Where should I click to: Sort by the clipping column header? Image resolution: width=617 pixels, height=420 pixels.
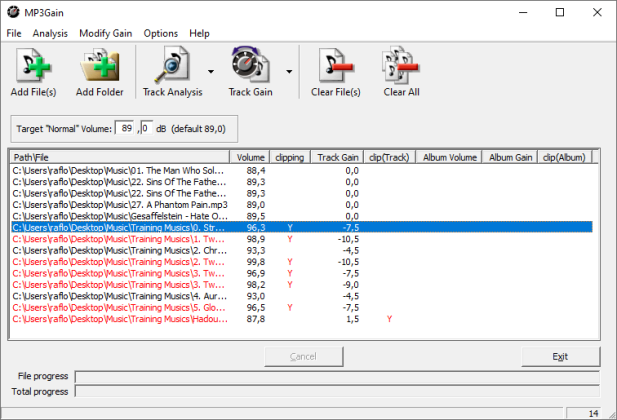tap(290, 157)
